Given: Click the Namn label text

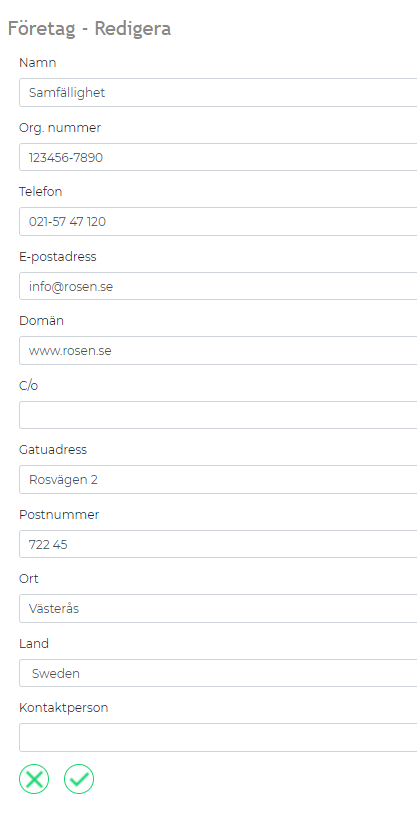Looking at the screenshot, I should pos(38,63).
